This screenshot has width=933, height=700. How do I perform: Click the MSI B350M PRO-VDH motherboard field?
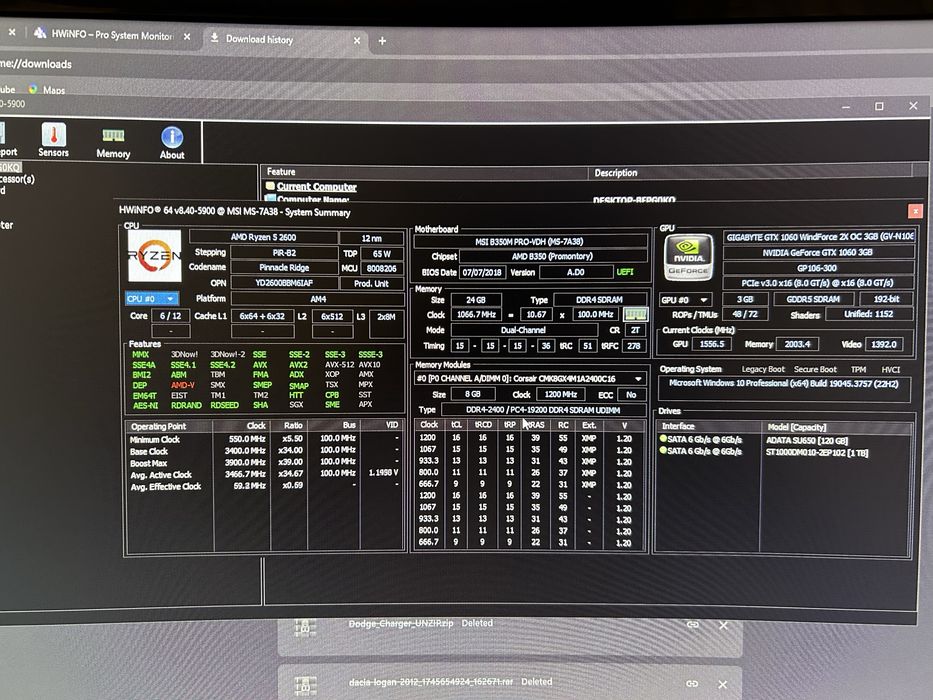point(530,241)
